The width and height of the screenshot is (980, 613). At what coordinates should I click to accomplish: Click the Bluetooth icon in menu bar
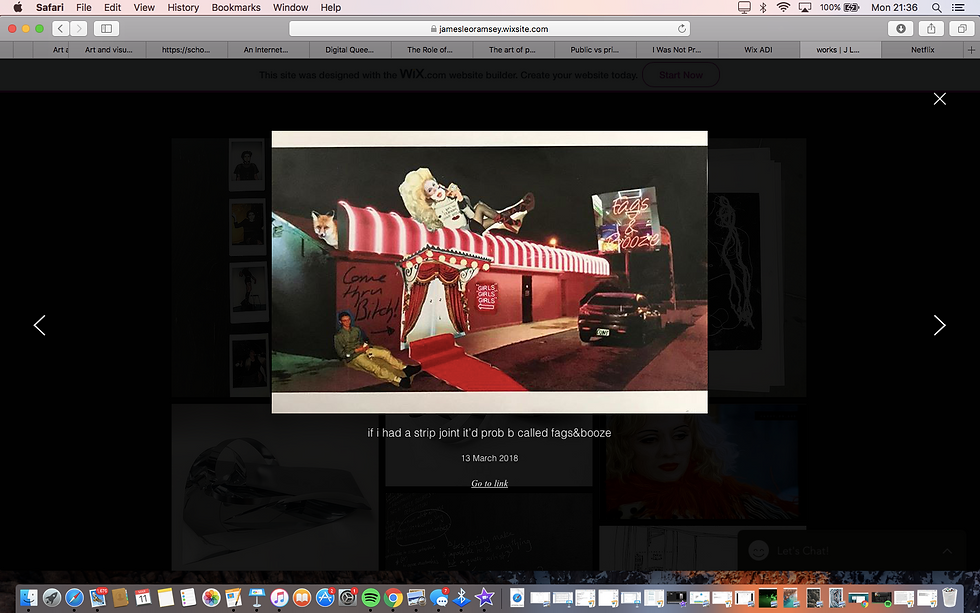click(x=763, y=7)
